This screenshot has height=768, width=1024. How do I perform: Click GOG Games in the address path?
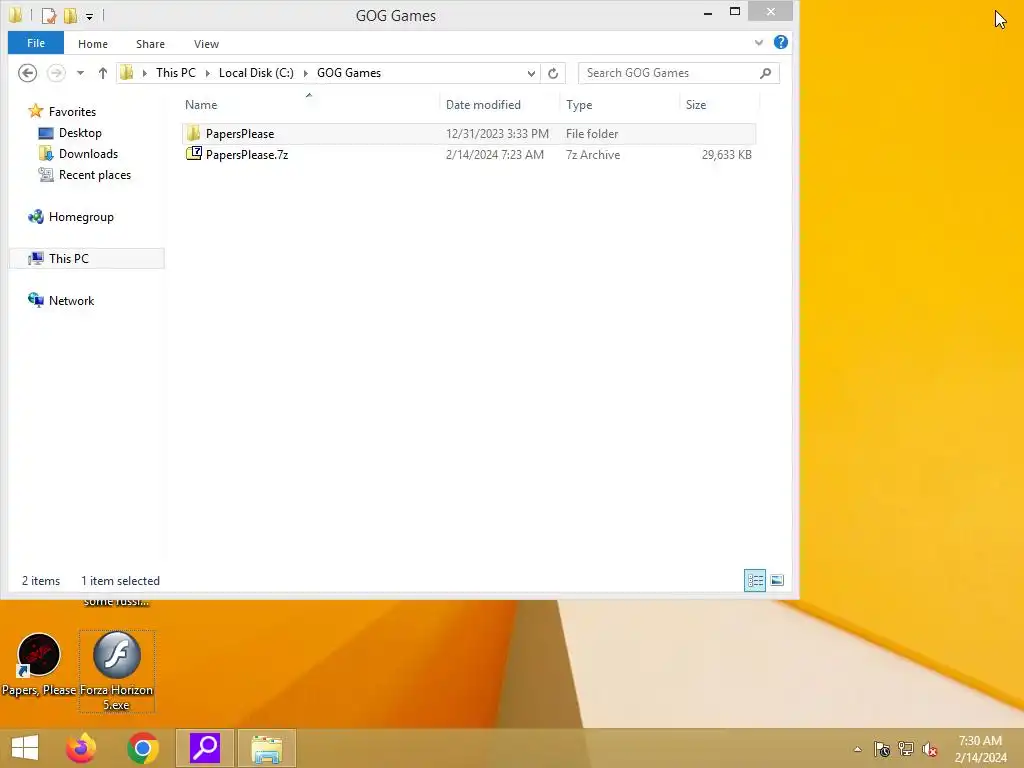tap(349, 72)
